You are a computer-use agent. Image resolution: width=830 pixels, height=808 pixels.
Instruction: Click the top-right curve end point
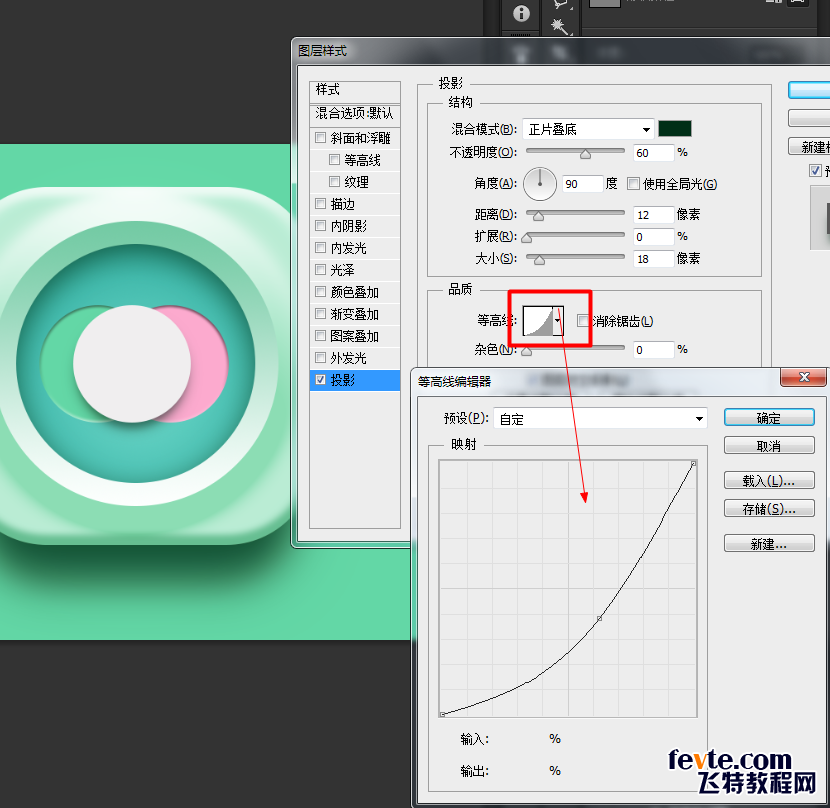(693, 464)
